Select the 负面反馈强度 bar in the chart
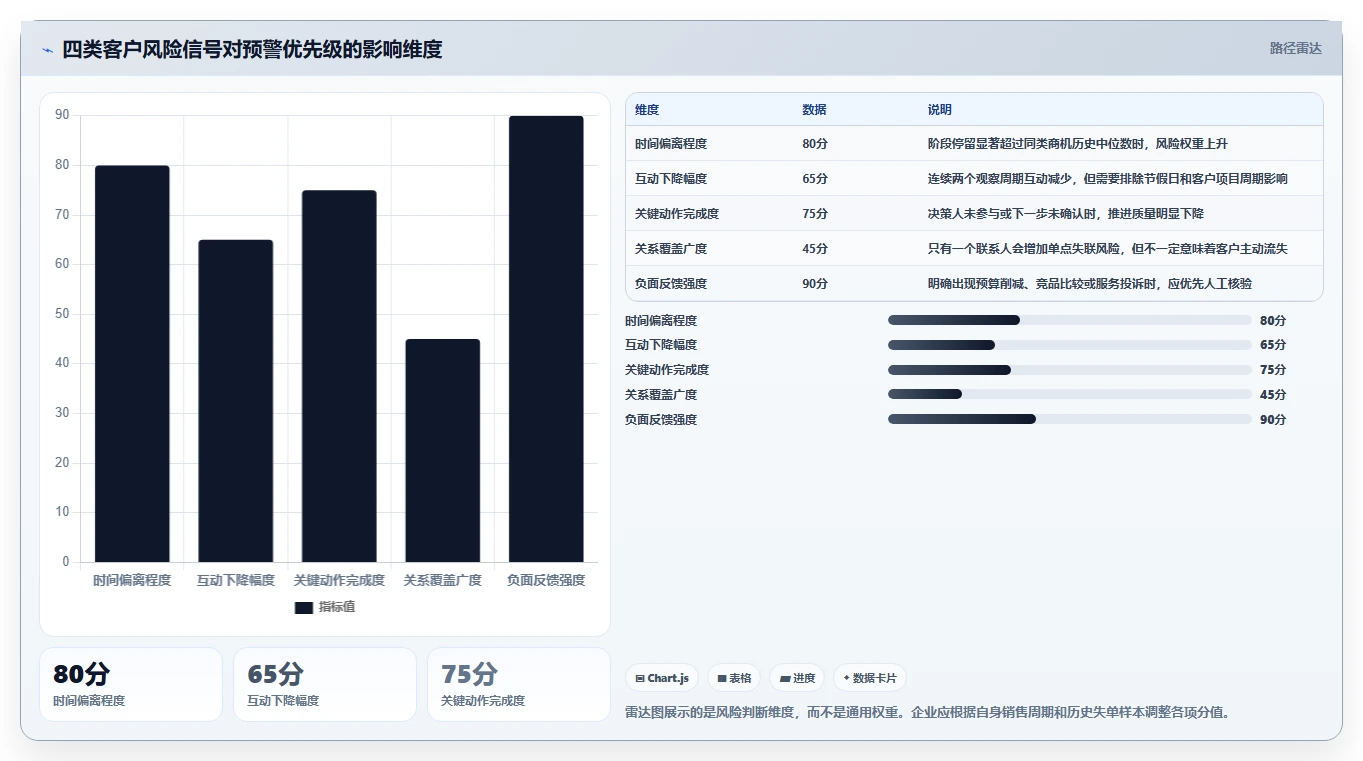This screenshot has height=761, width=1363. (546, 339)
